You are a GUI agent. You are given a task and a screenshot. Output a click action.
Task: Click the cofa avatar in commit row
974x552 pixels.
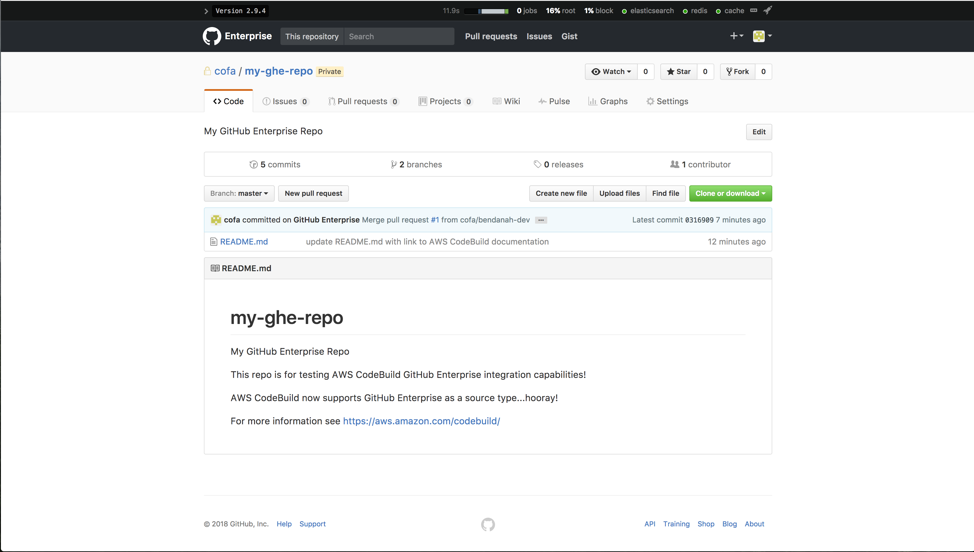click(x=215, y=220)
